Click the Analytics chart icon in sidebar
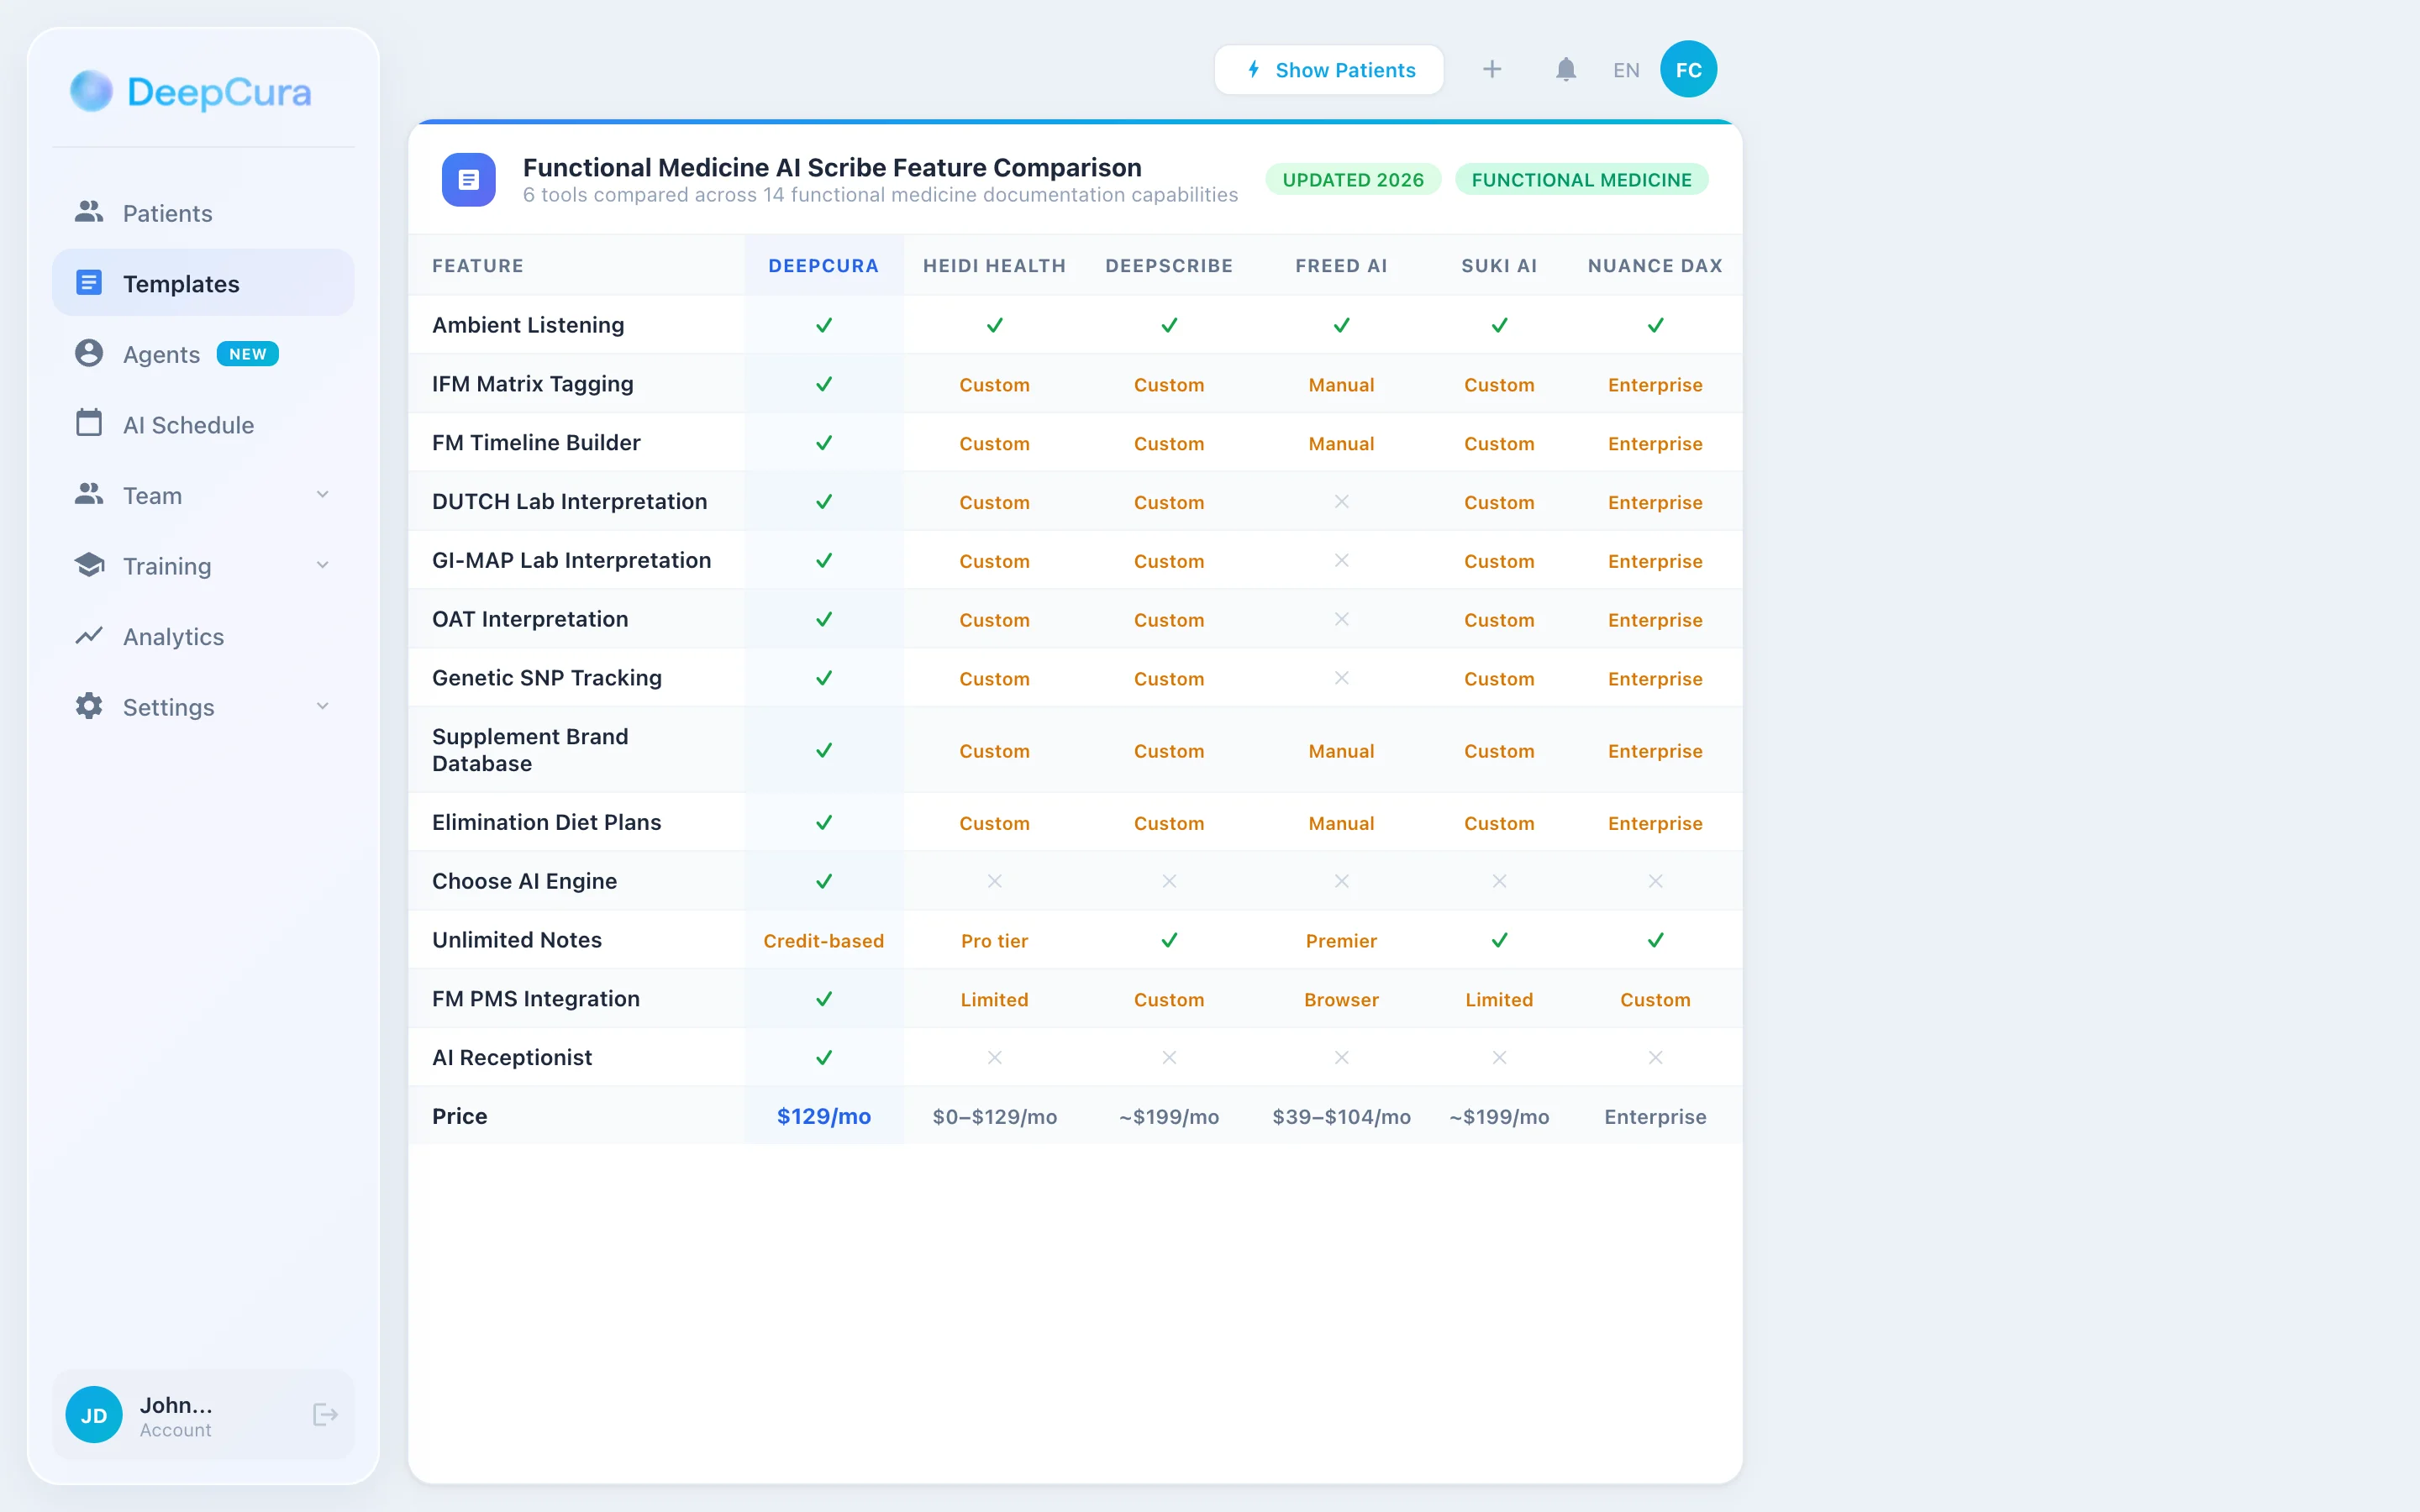This screenshot has width=2420, height=1512. click(x=89, y=636)
